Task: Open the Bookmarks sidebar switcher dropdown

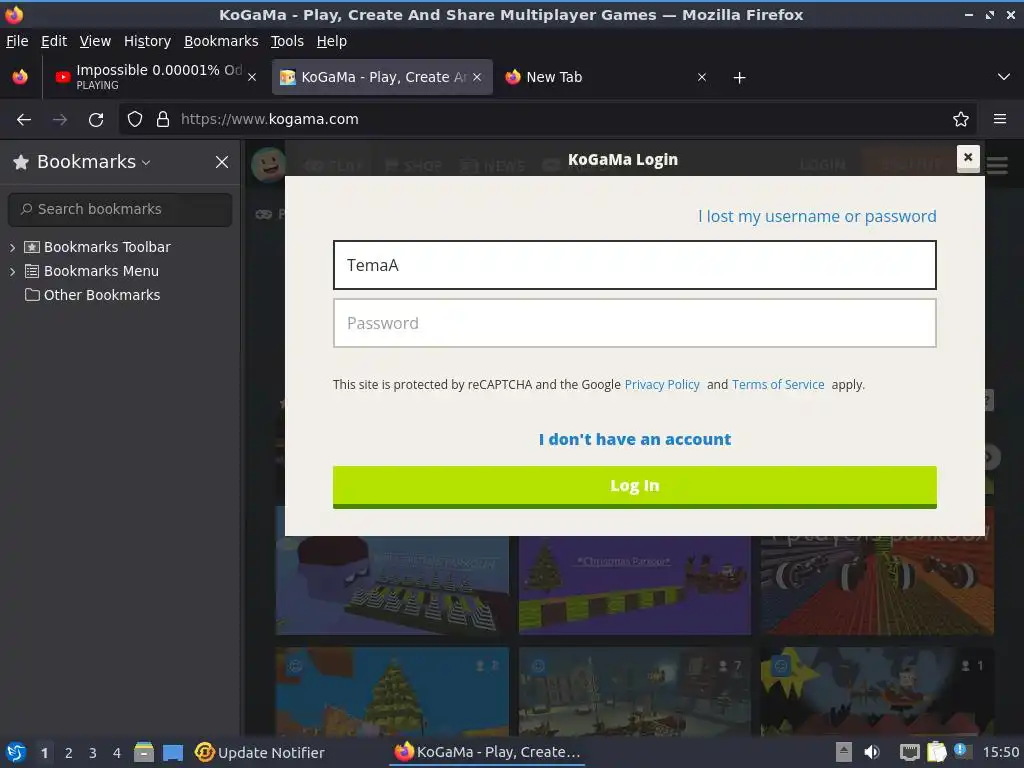Action: (93, 162)
